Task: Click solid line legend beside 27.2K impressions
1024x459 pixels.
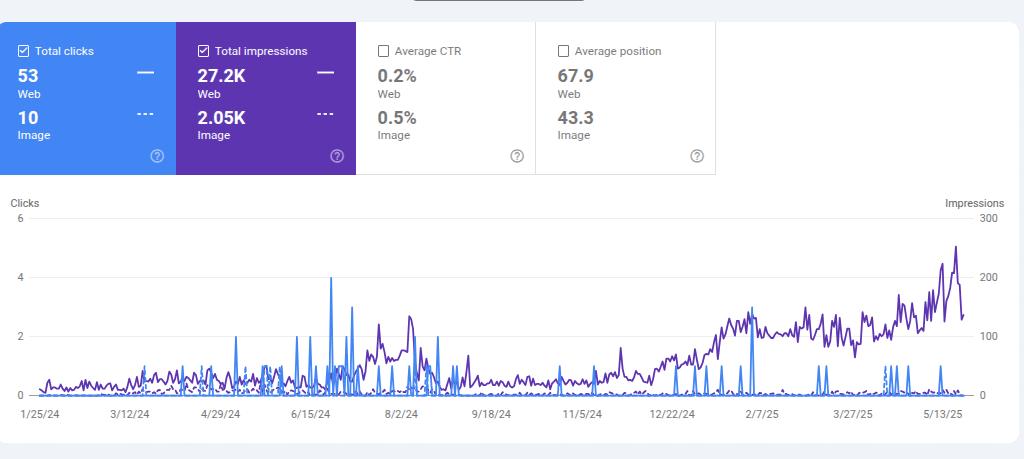Action: point(325,73)
